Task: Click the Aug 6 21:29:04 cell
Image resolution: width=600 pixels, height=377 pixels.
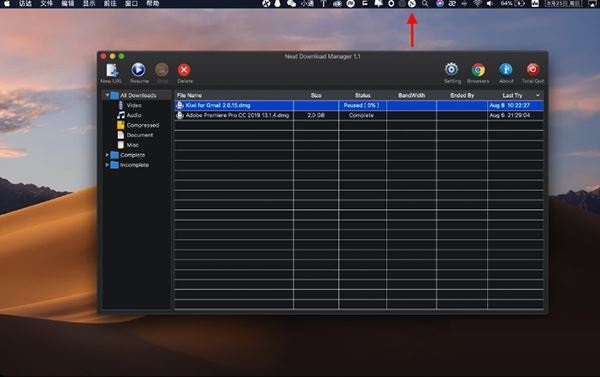Action: pyautogui.click(x=515, y=115)
